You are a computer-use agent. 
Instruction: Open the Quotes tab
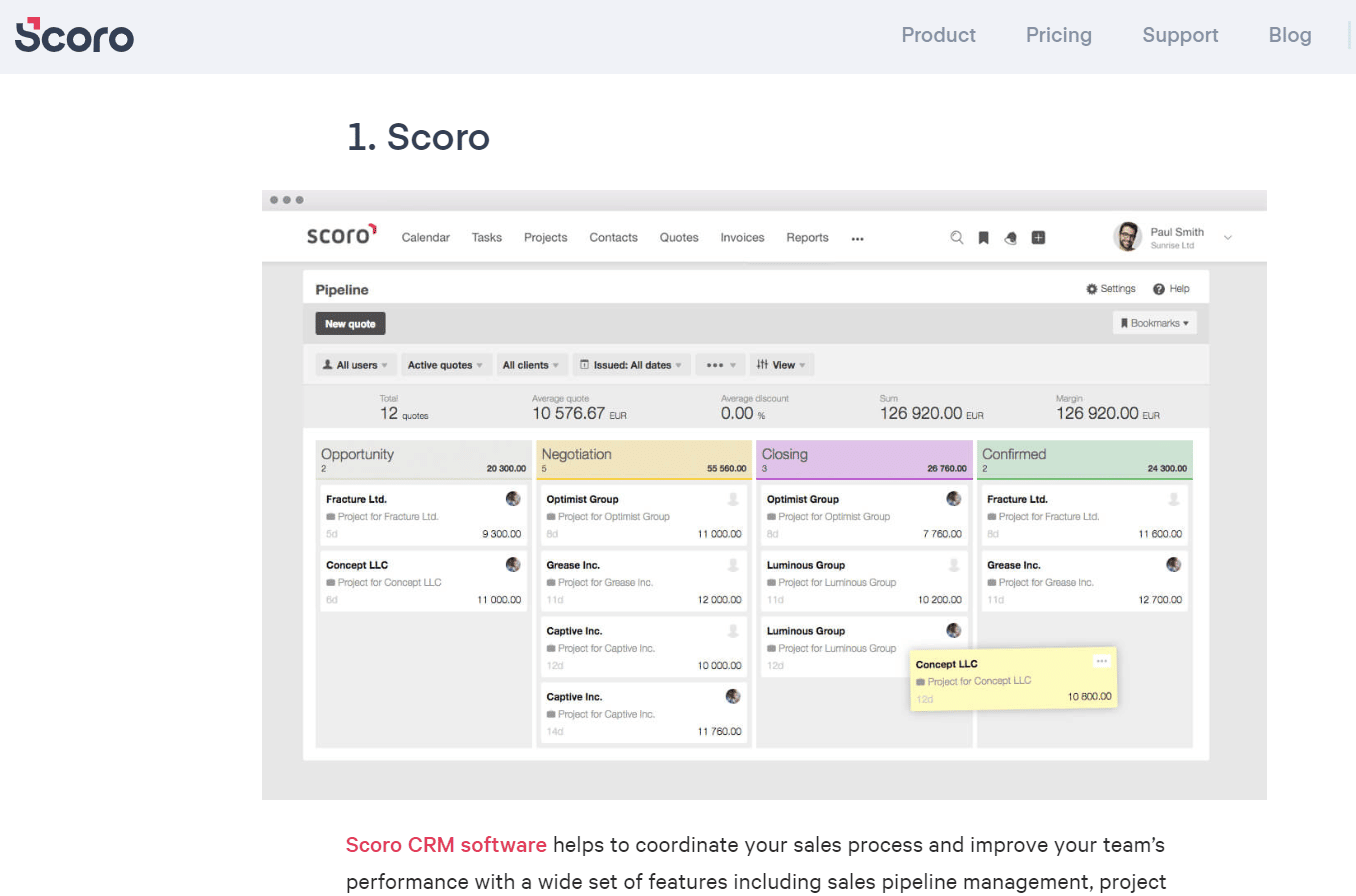(x=679, y=238)
